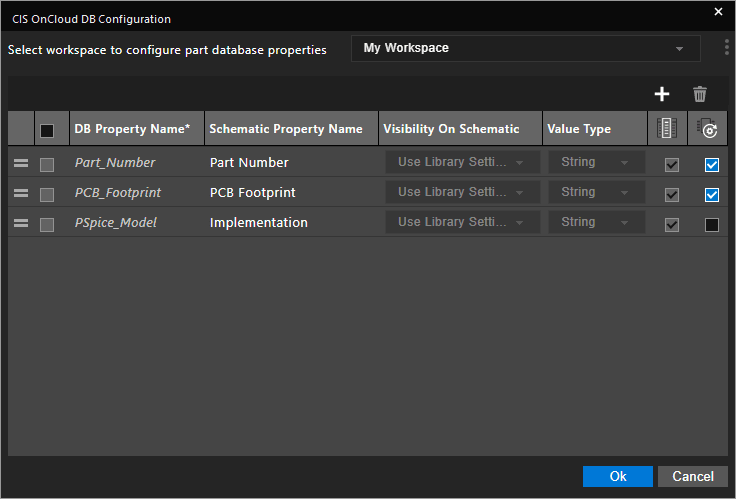This screenshot has width=736, height=499.
Task: Close the CIS OnCloud DB Configuration dialog
Action: (x=718, y=12)
